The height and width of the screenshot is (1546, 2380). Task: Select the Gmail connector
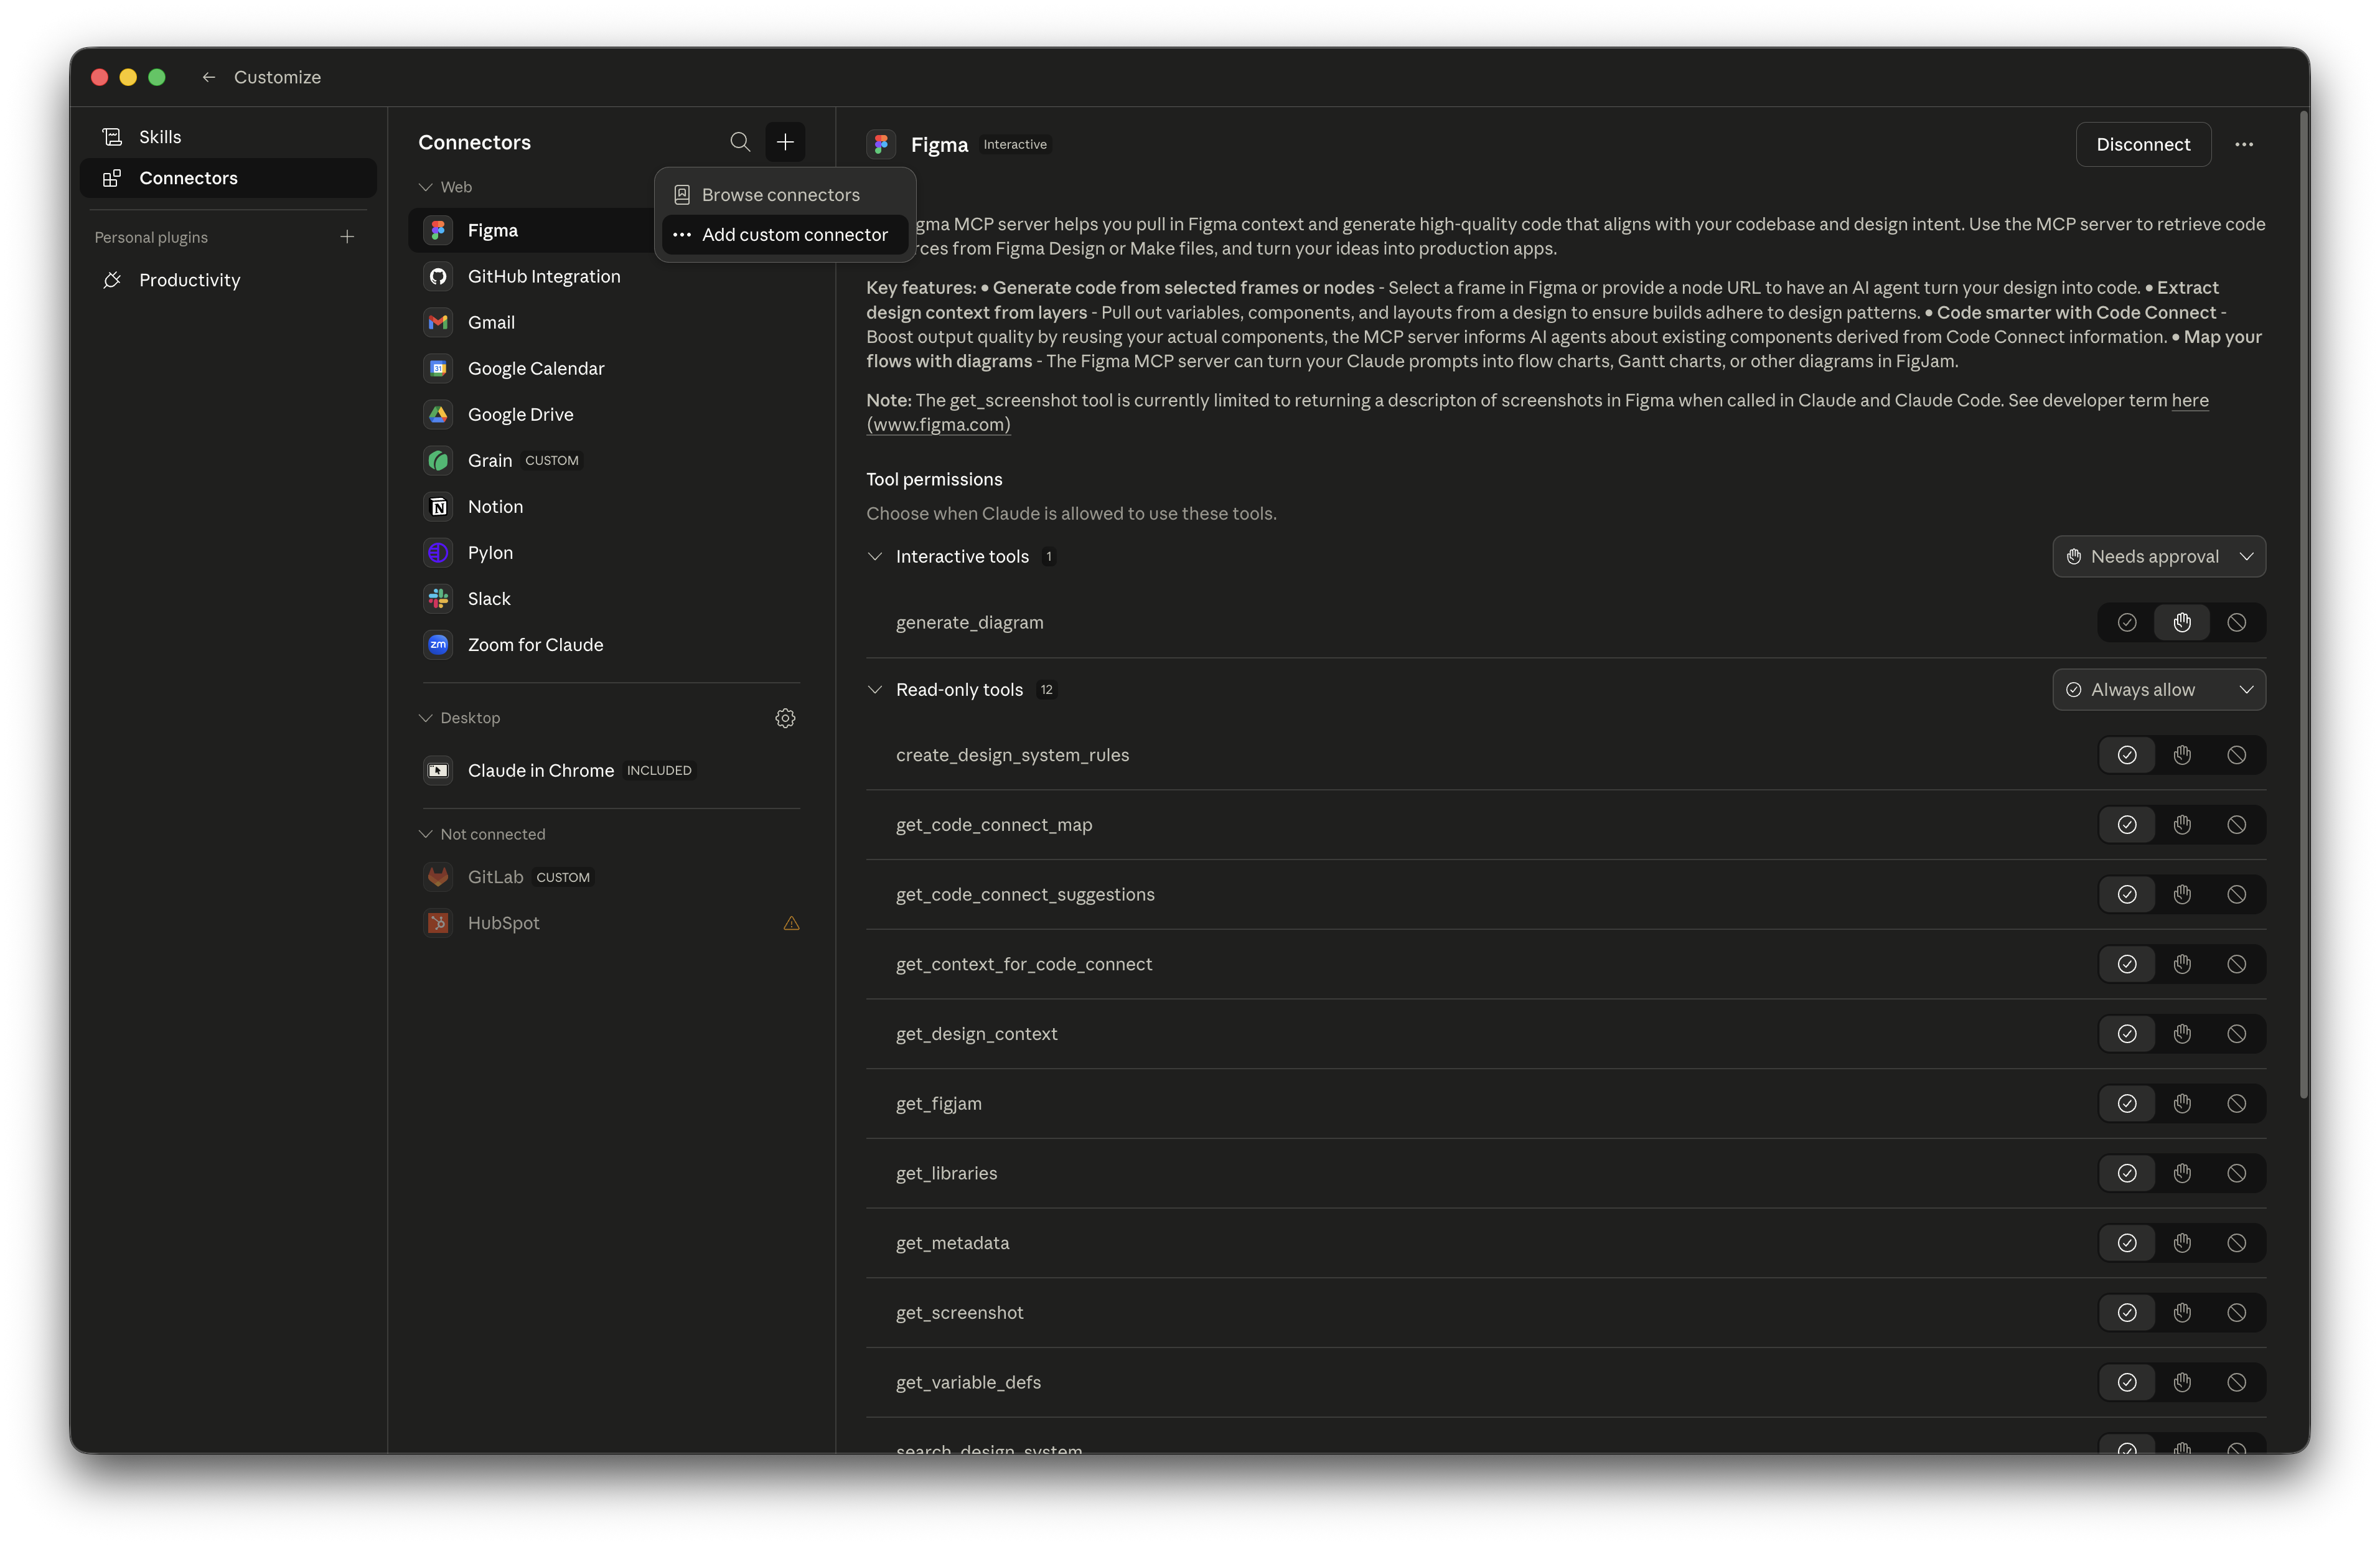(491, 322)
